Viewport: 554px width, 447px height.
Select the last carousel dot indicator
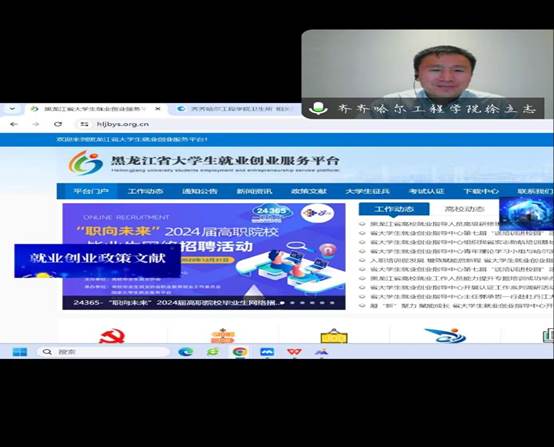332,303
